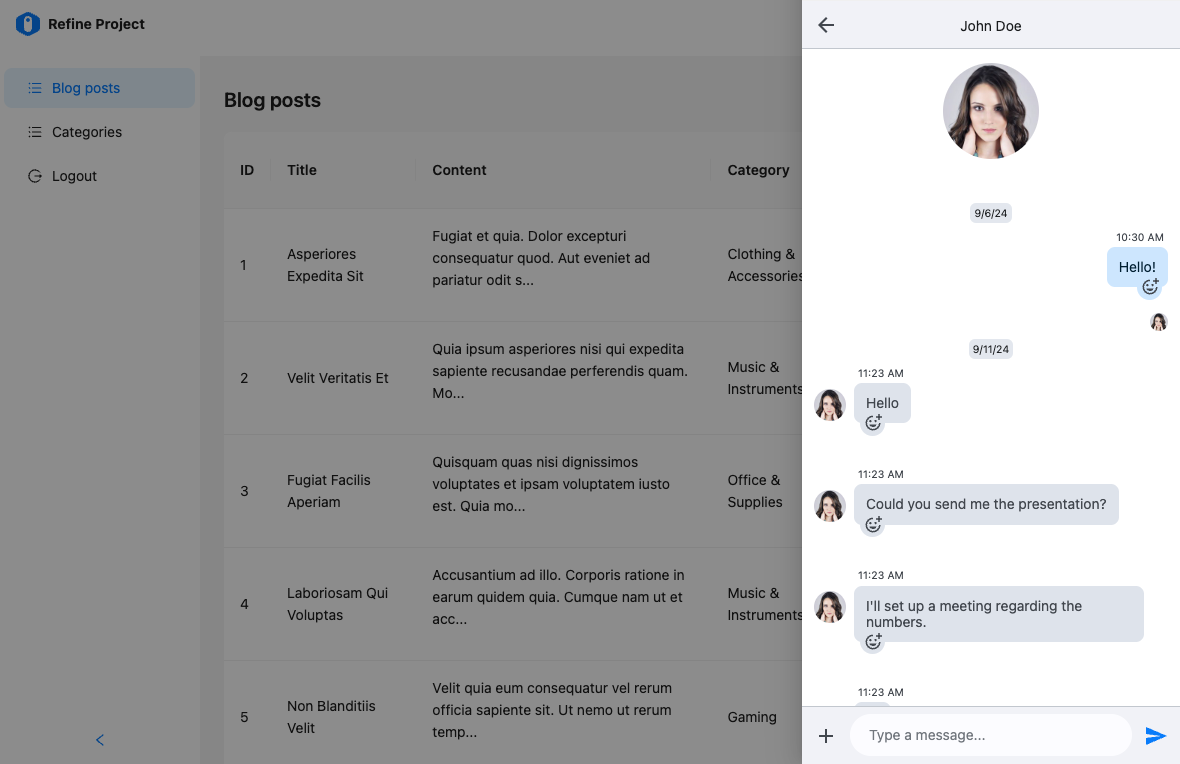Screen dimensions: 1180x764
Task: Click John Doe's large profile picture
Action: [x=990, y=111]
